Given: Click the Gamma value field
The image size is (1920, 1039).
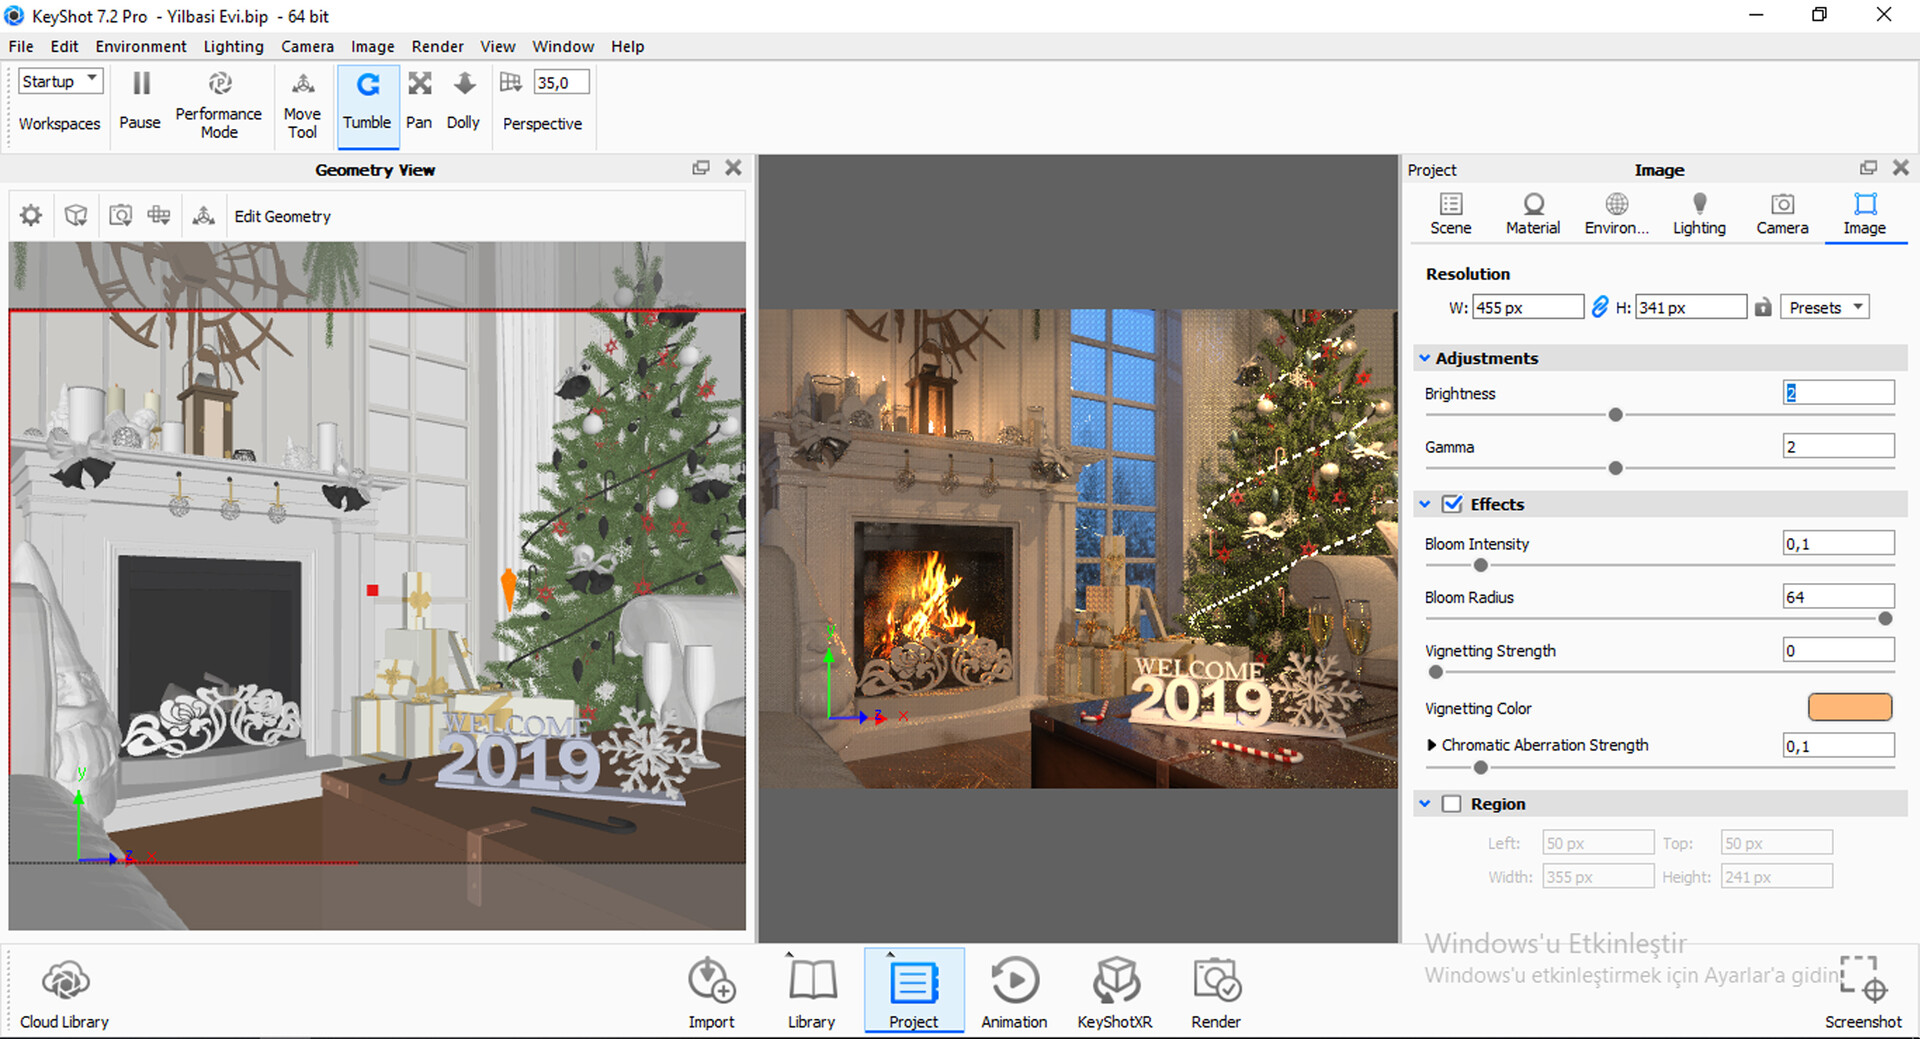Looking at the screenshot, I should tap(1838, 446).
